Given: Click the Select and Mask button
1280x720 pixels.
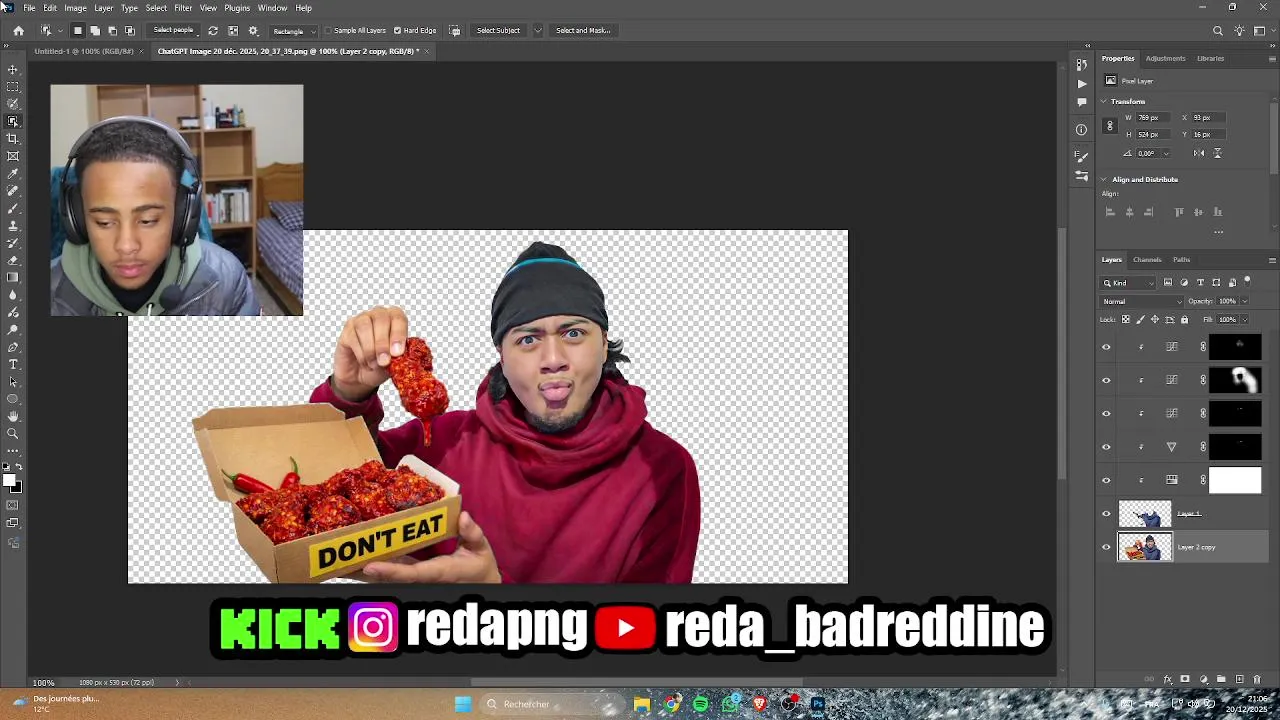Looking at the screenshot, I should point(583,30).
